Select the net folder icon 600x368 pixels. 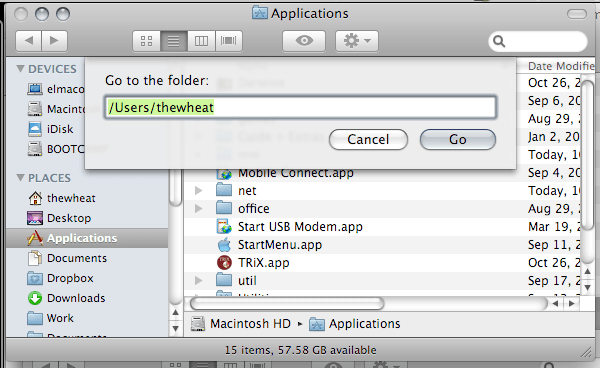coord(224,190)
